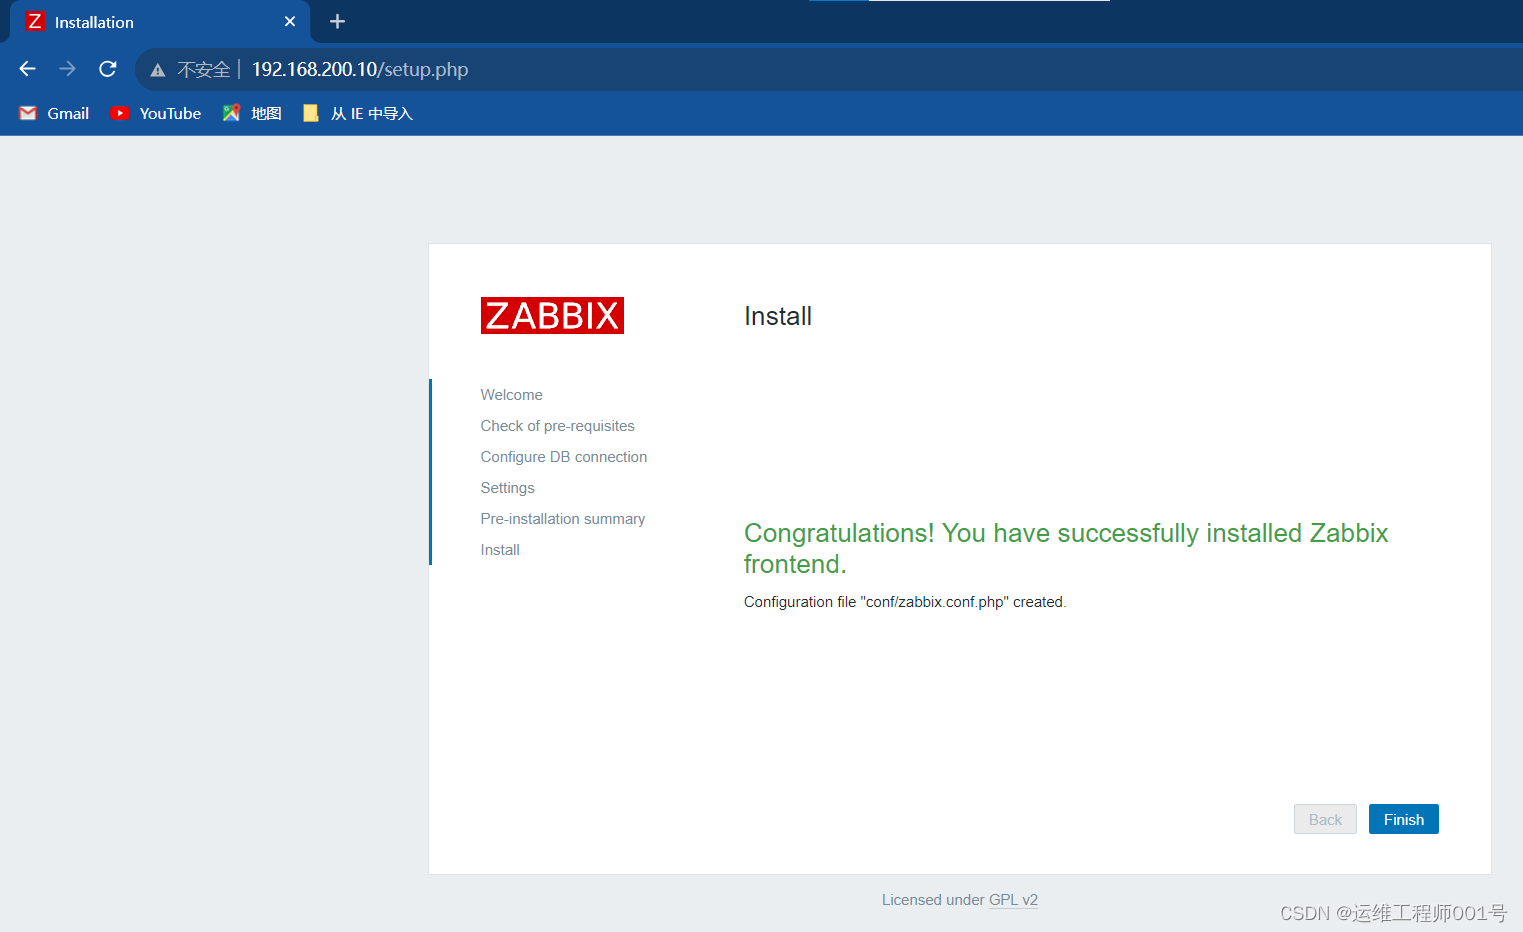Screen dimensions: 1523x932
Task: Open the YouTube bookmark
Action: coord(155,113)
